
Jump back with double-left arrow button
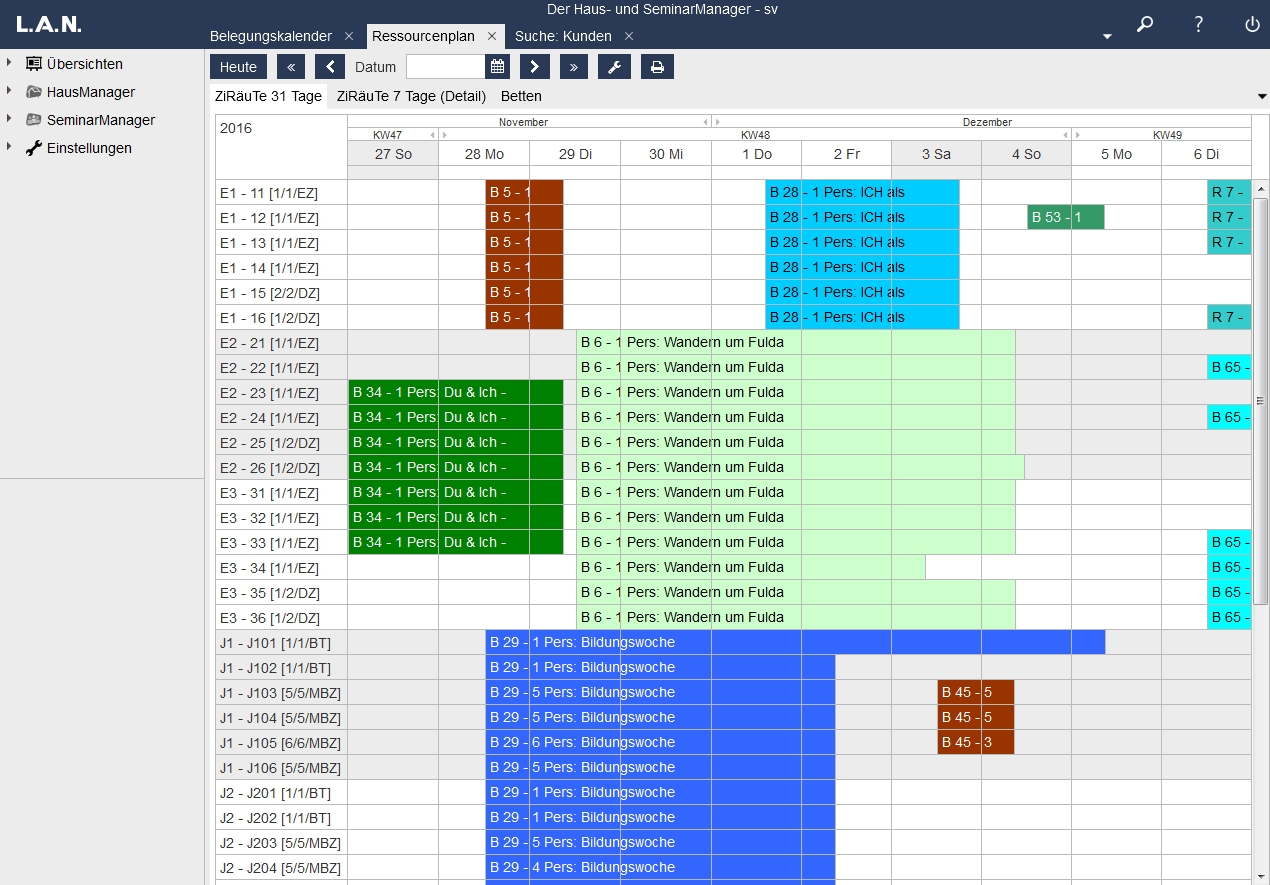click(291, 67)
